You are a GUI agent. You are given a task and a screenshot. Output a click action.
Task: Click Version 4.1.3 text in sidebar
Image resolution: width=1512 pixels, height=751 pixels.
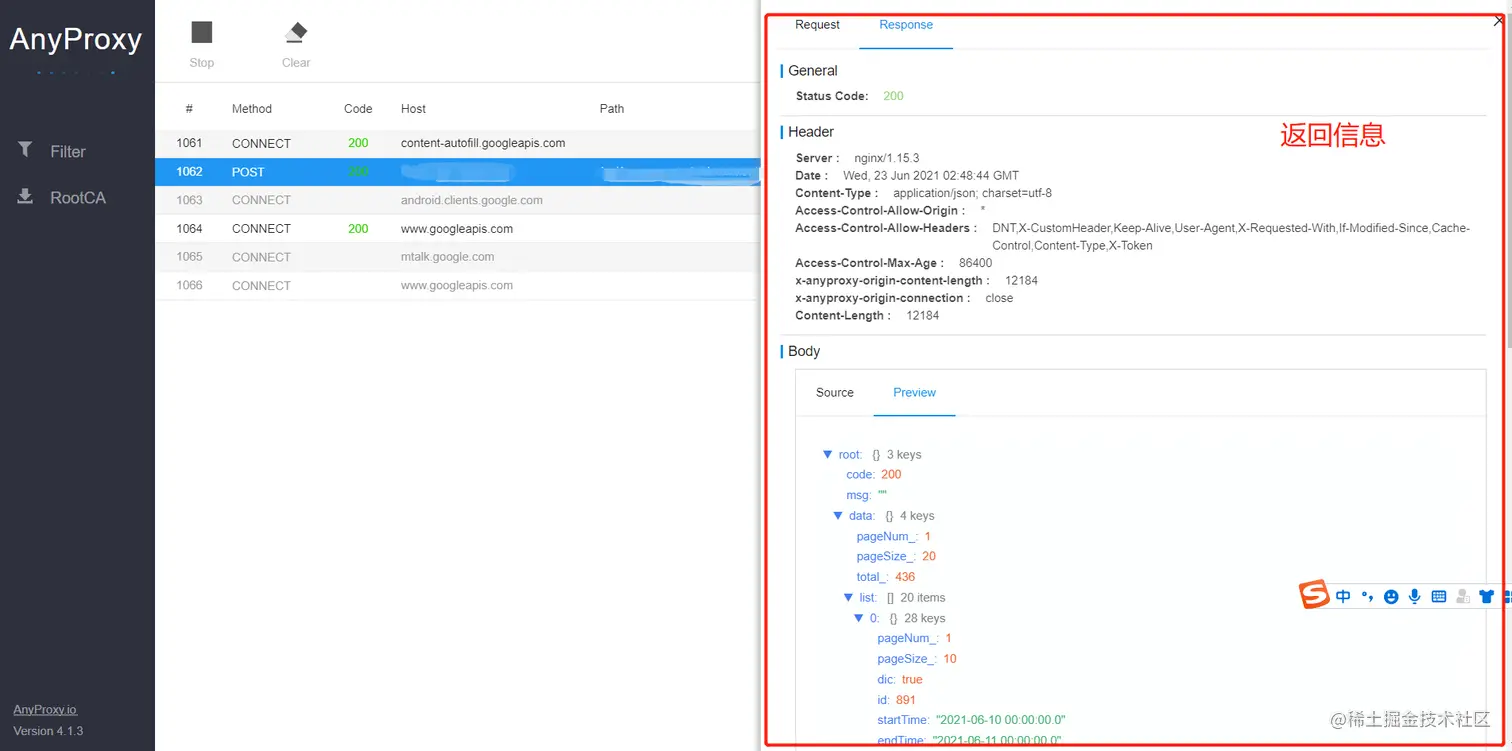48,731
